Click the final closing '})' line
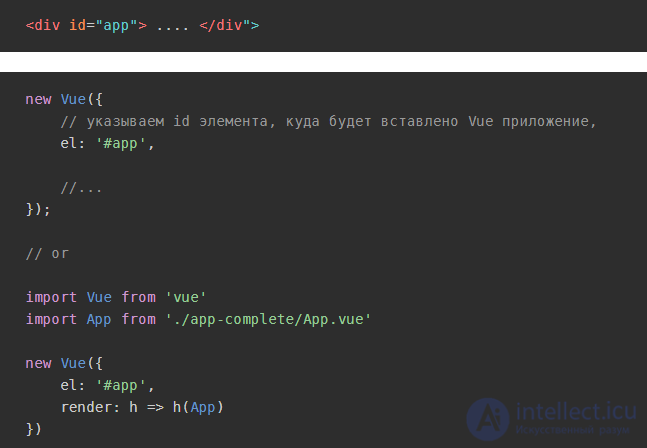647x448 pixels. pos(33,429)
